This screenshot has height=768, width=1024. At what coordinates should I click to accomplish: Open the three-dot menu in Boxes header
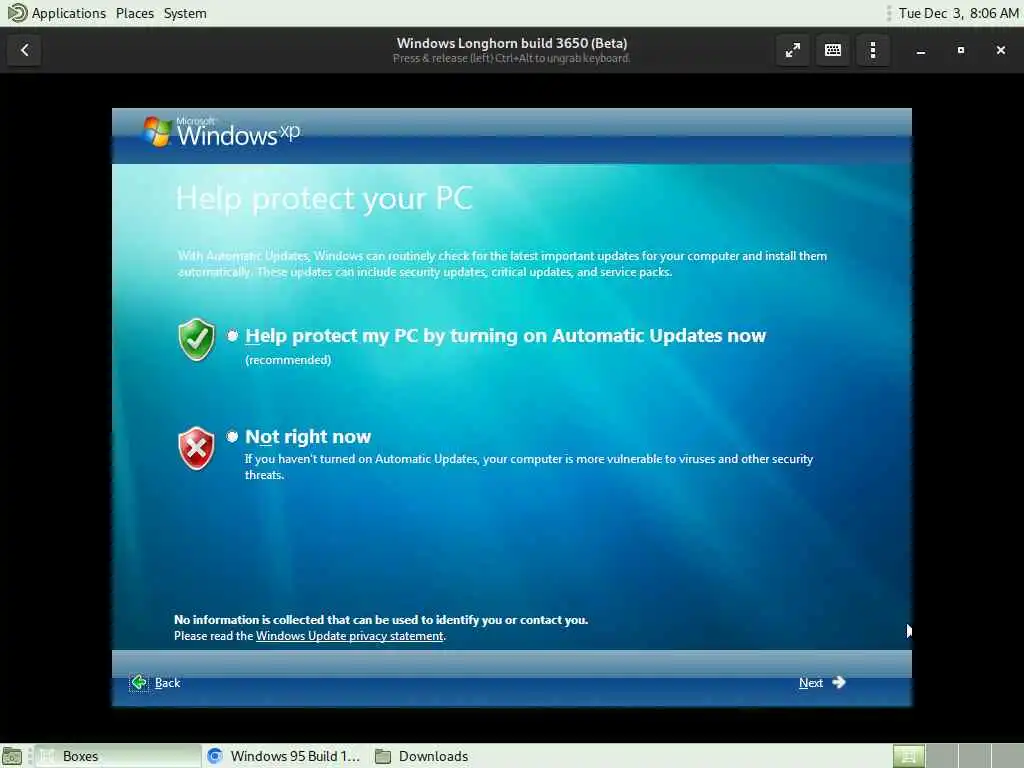pos(873,50)
